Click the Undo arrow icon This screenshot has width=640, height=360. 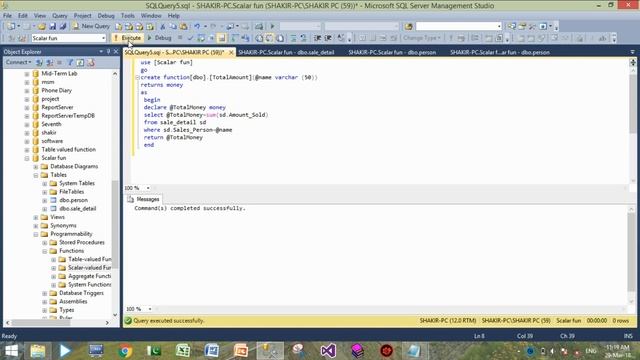click(x=197, y=26)
